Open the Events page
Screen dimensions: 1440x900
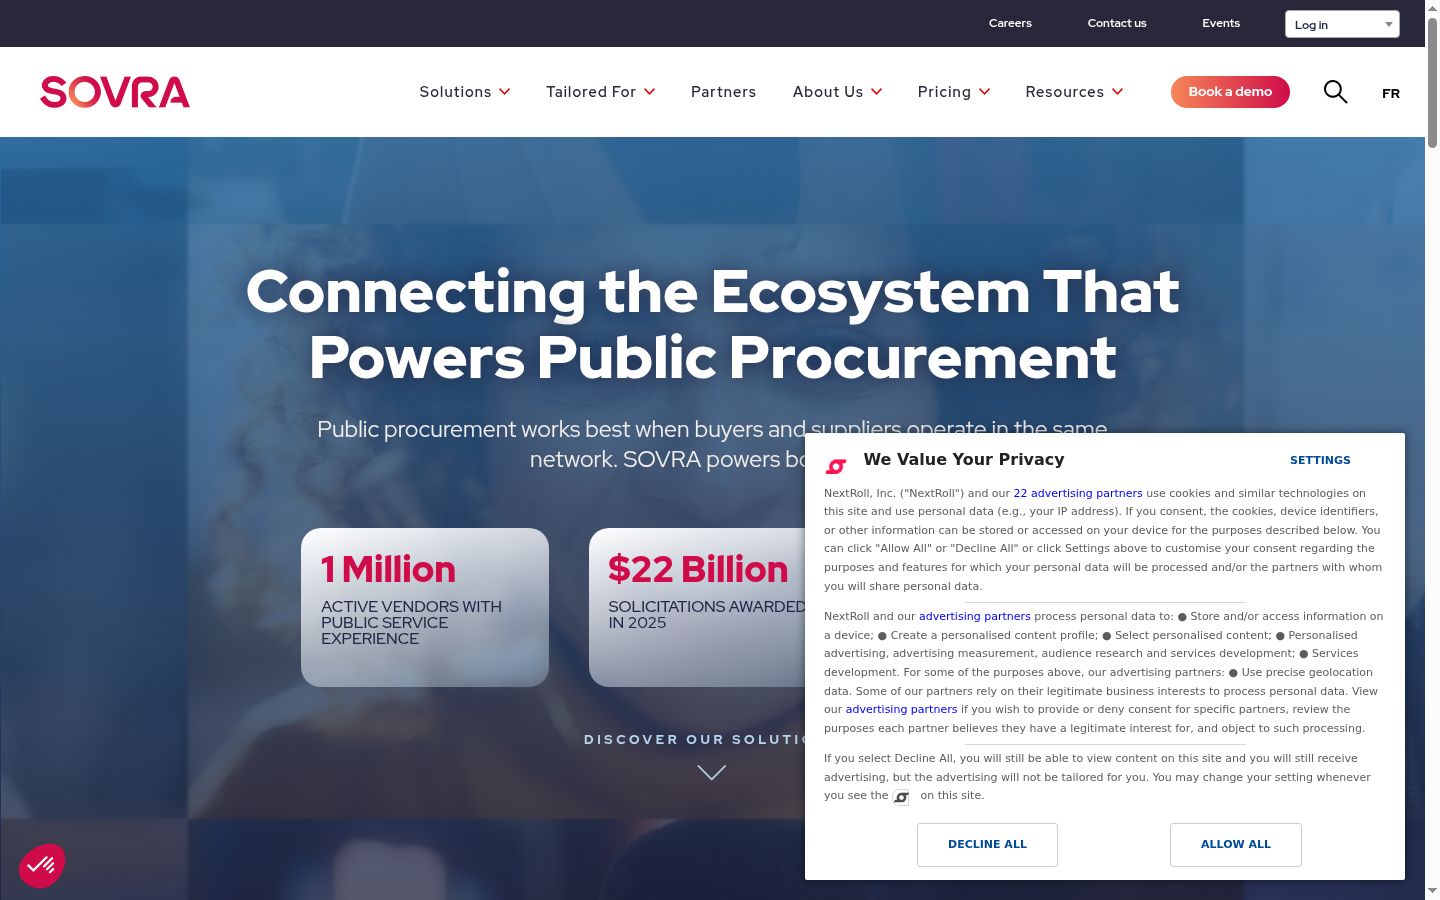click(1221, 23)
